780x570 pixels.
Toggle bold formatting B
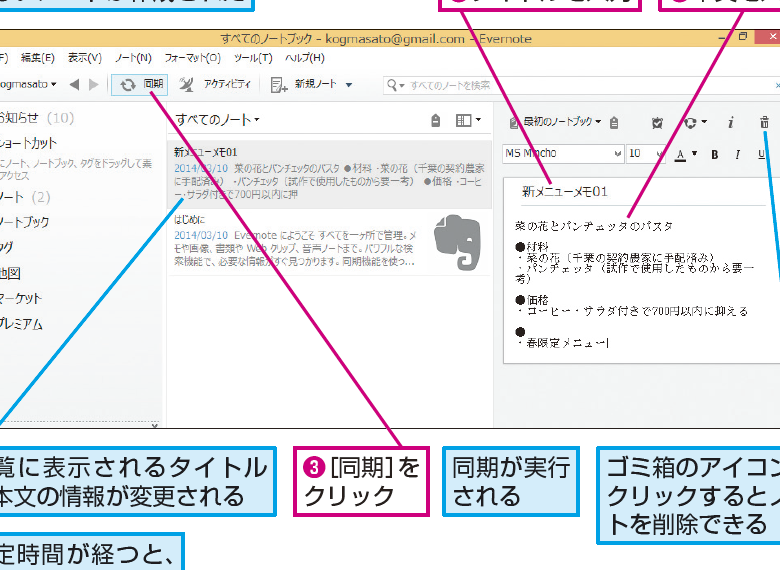[714, 155]
